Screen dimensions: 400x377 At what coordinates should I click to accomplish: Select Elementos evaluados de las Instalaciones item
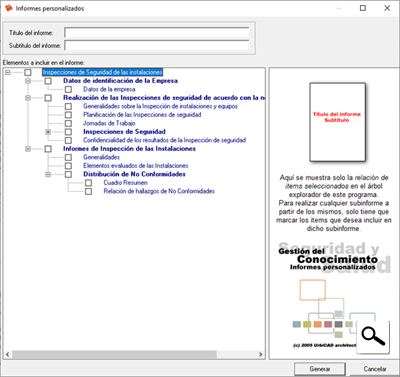[136, 166]
